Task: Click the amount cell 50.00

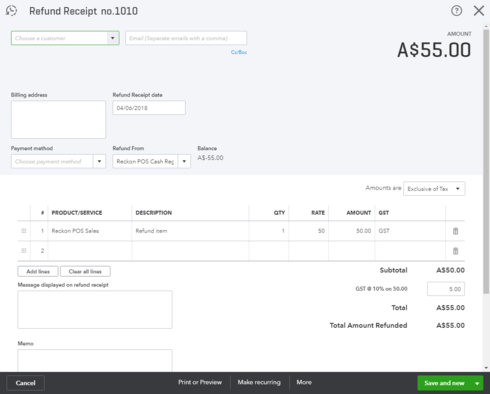Action: [352, 231]
